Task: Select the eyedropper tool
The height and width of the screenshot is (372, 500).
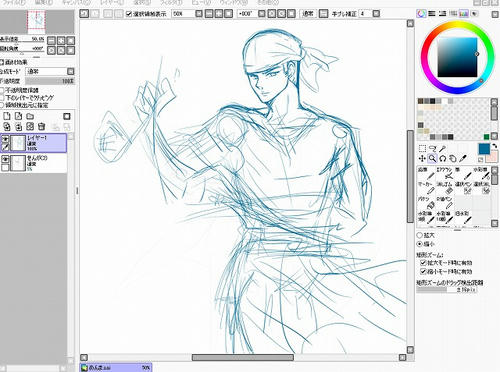Action: coord(463,158)
